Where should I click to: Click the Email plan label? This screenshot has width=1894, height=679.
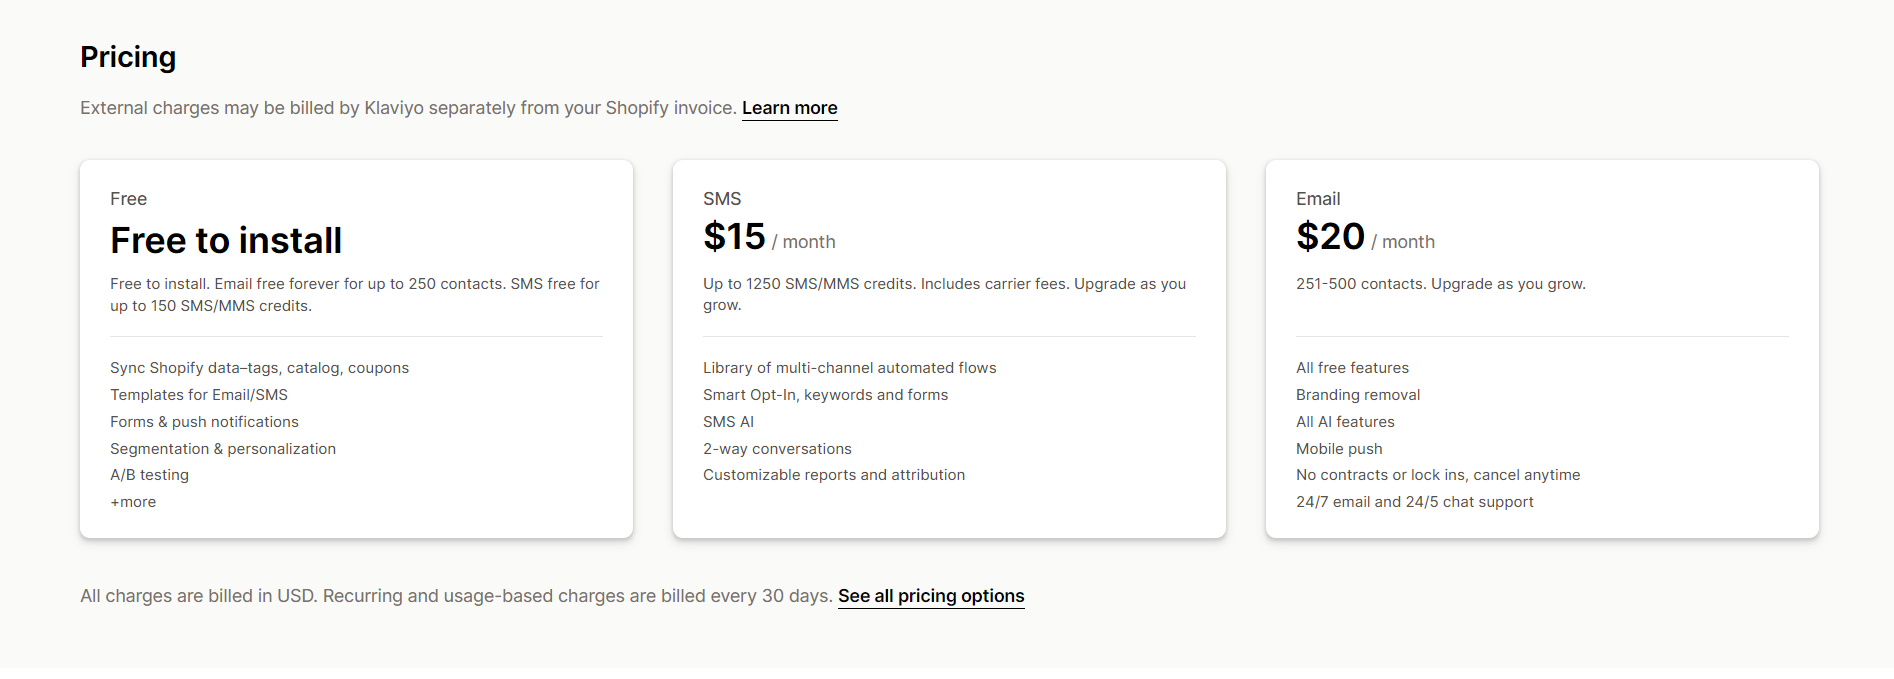point(1317,198)
